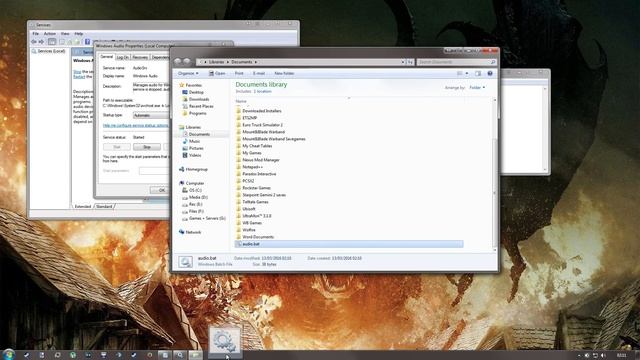The width and height of the screenshot is (640, 360).
Task: Switch to the Standard tab in Services
Action: (104, 207)
